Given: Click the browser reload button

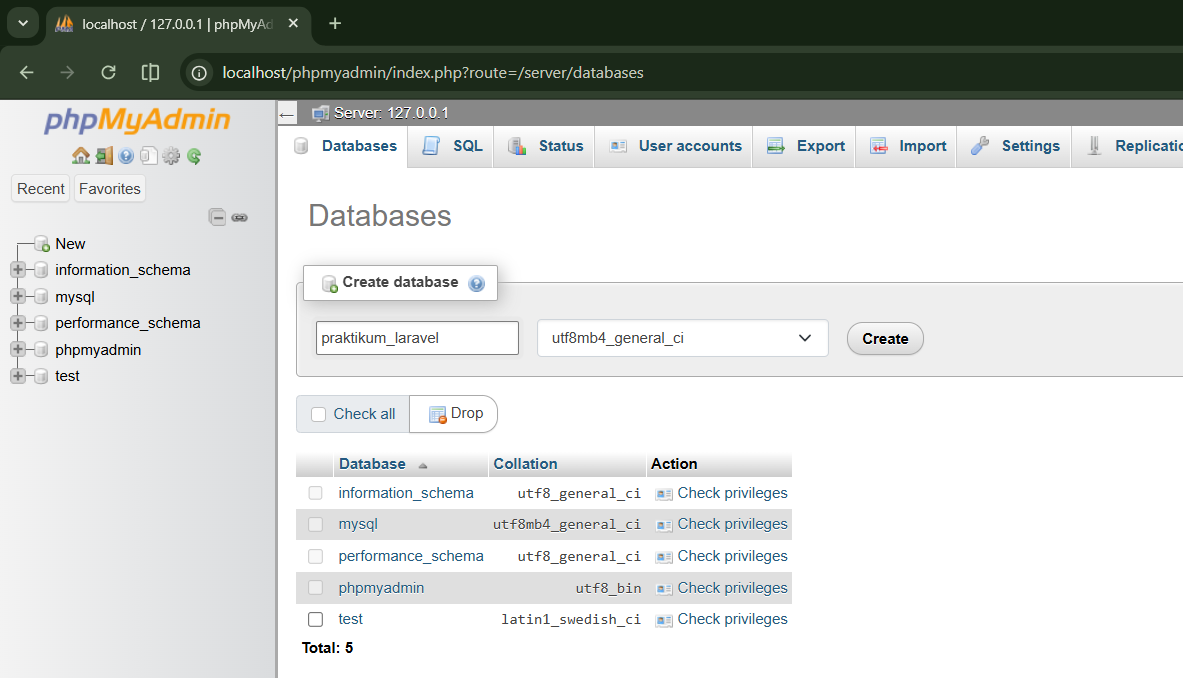Looking at the screenshot, I should tap(109, 72).
